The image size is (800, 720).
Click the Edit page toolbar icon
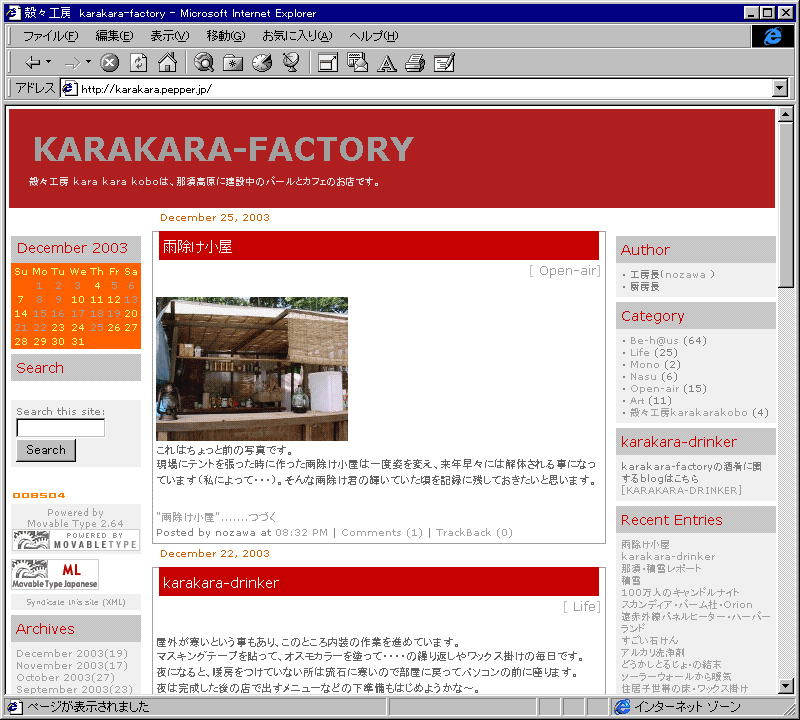pos(444,63)
